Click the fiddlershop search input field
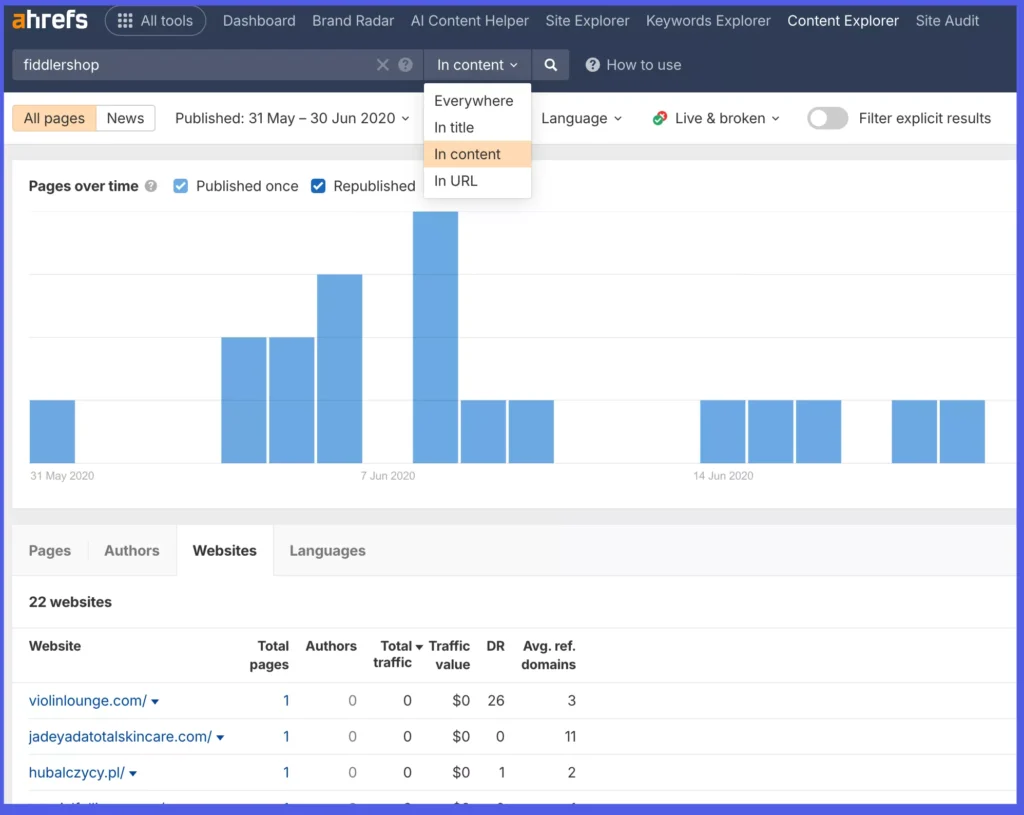 200,63
